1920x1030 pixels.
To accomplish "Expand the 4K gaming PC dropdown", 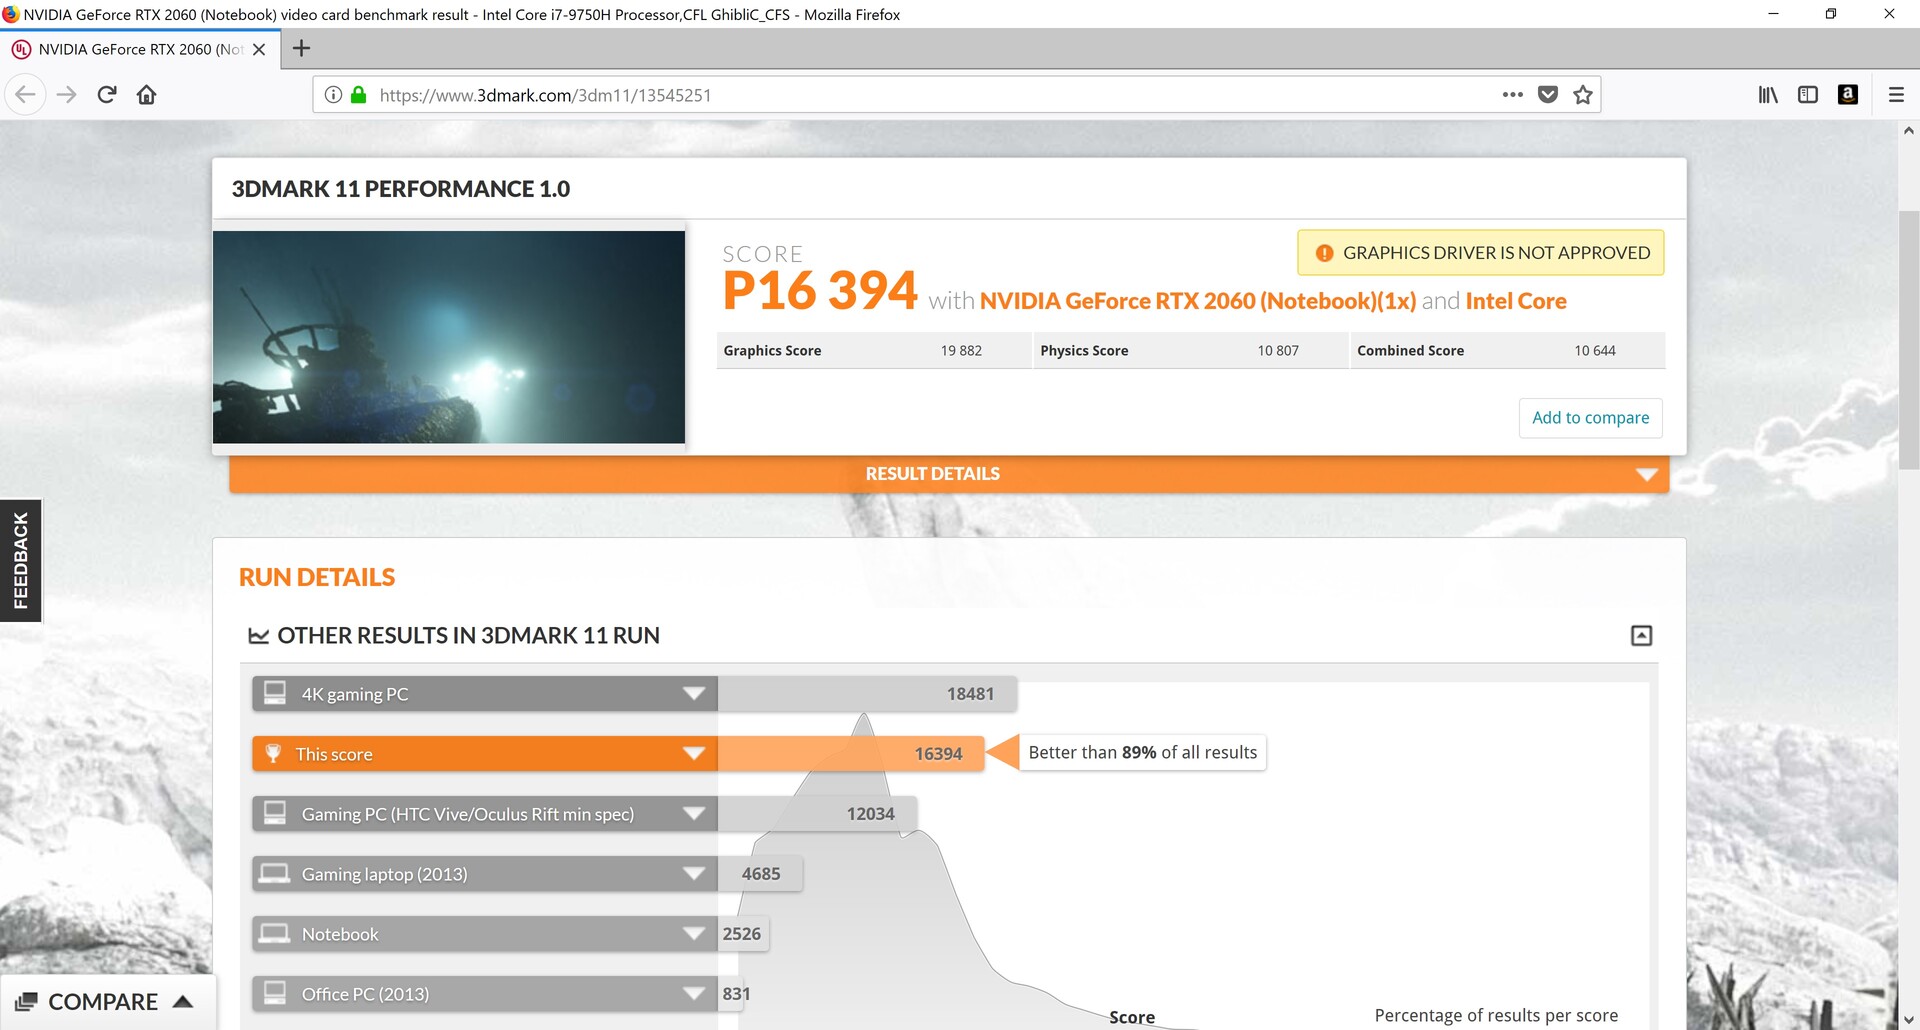I will point(694,694).
